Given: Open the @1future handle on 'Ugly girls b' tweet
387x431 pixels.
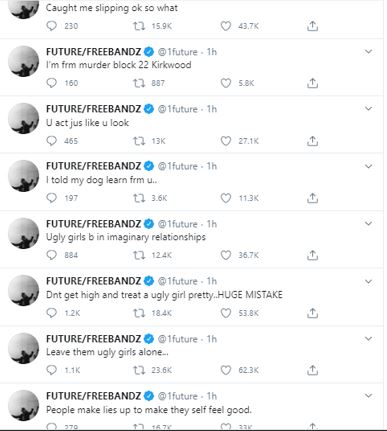Looking at the screenshot, I should coord(177,224).
